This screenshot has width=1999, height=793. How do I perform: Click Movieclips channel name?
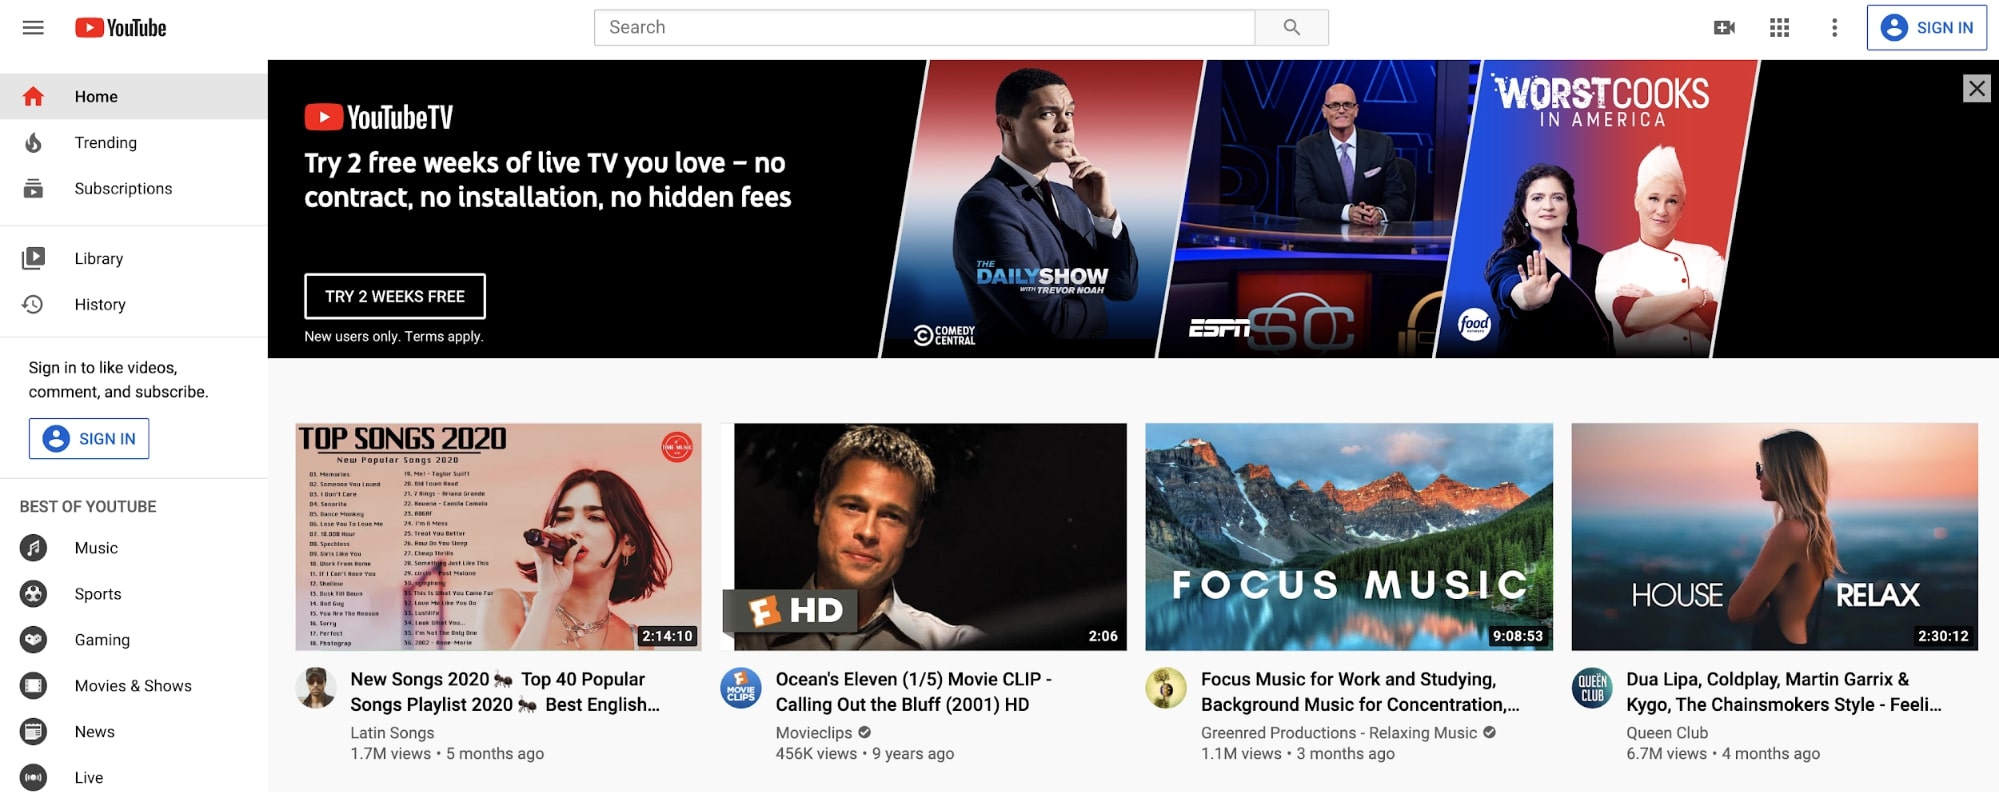point(814,733)
